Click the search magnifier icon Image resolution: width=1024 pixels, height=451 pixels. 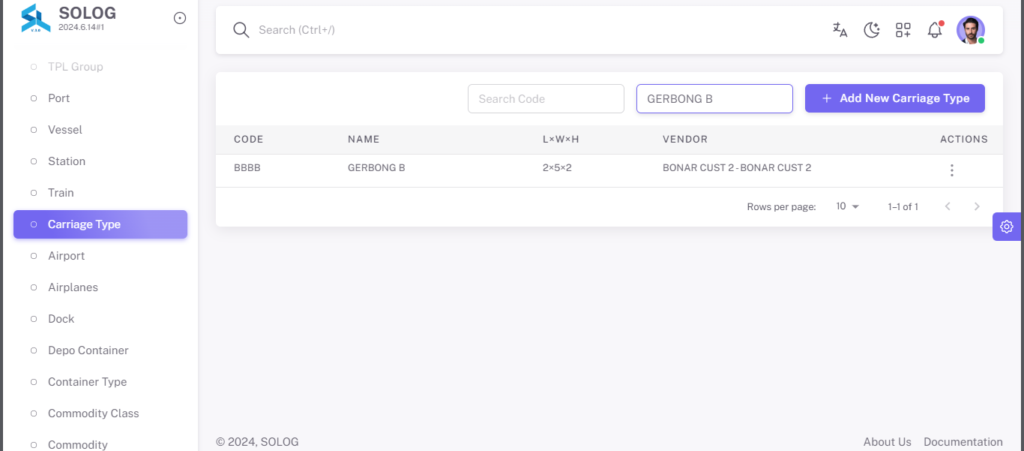(x=241, y=30)
